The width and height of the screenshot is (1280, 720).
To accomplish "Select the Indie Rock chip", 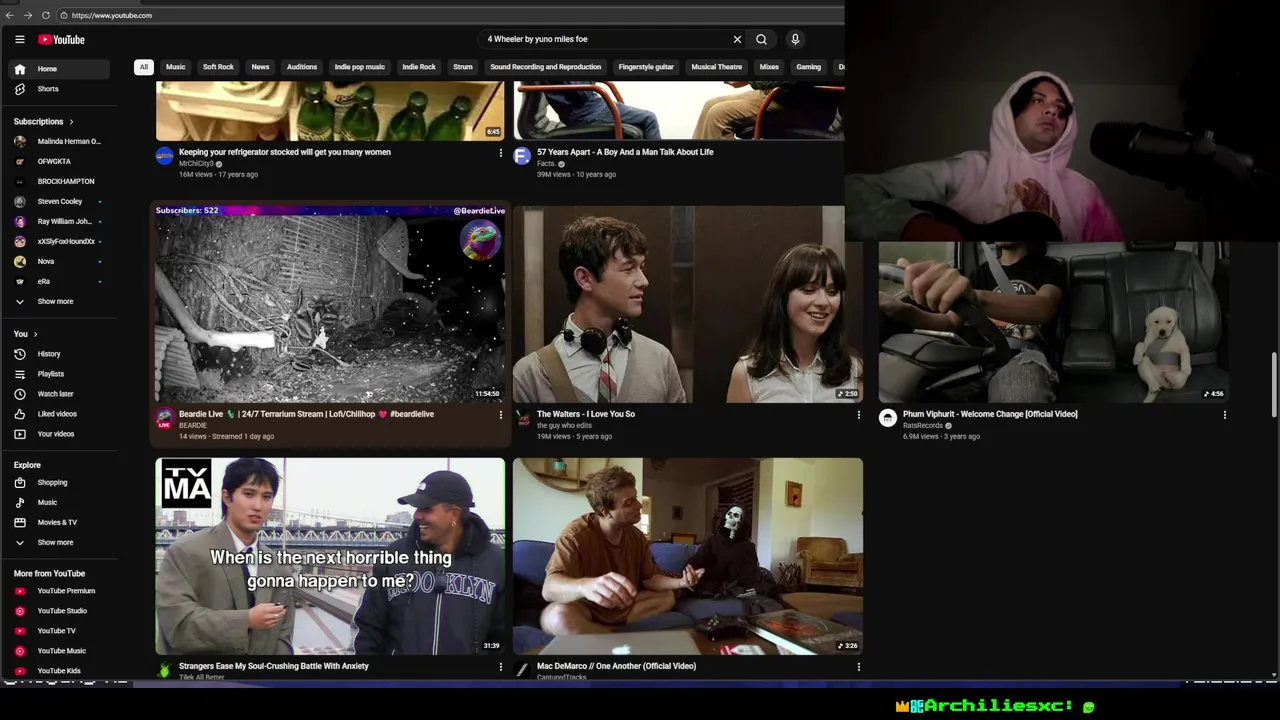I will click(419, 67).
